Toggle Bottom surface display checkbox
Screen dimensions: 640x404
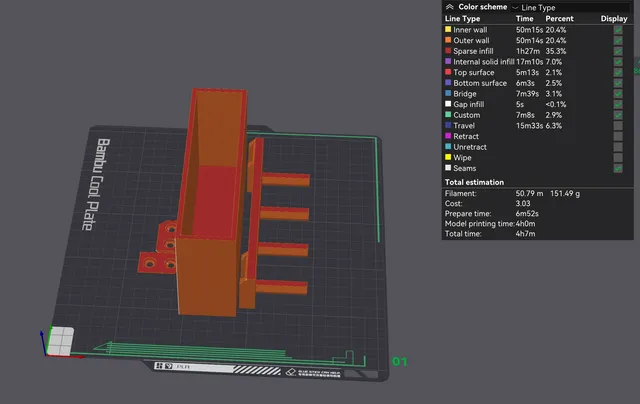coord(618,83)
